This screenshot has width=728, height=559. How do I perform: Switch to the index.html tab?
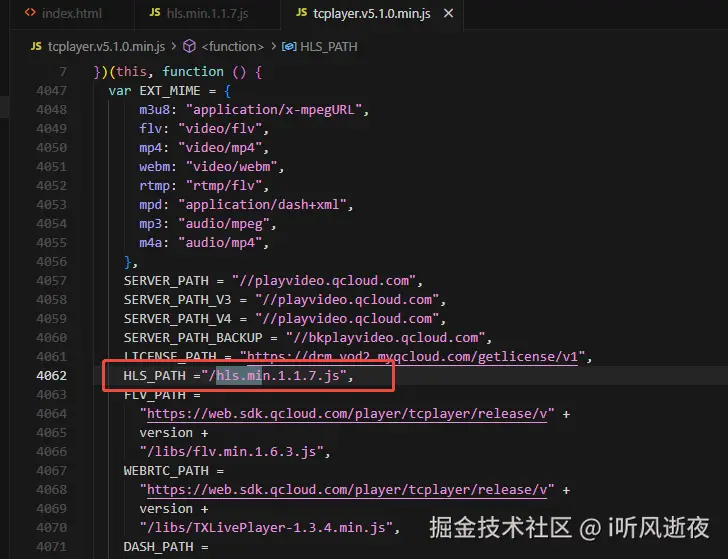(72, 13)
